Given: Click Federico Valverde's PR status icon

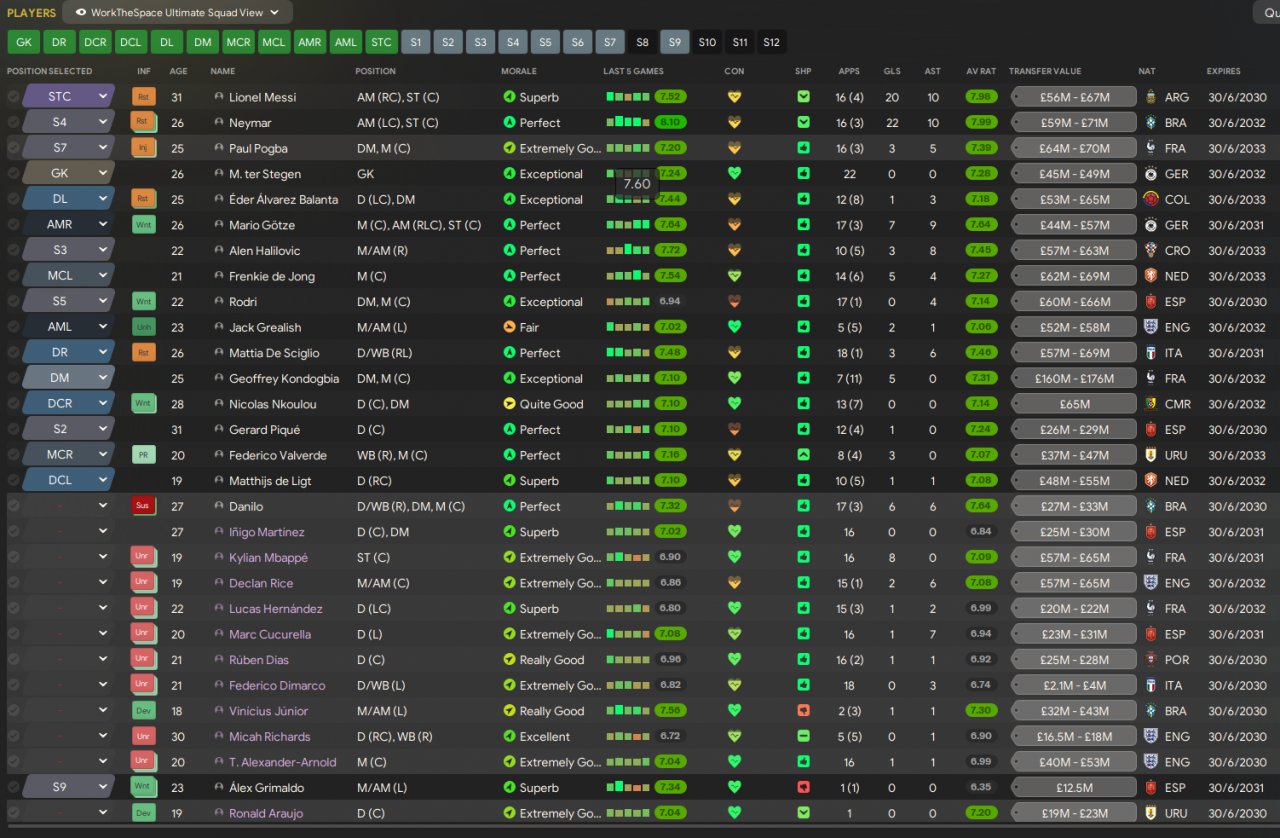Looking at the screenshot, I should click(x=144, y=455).
